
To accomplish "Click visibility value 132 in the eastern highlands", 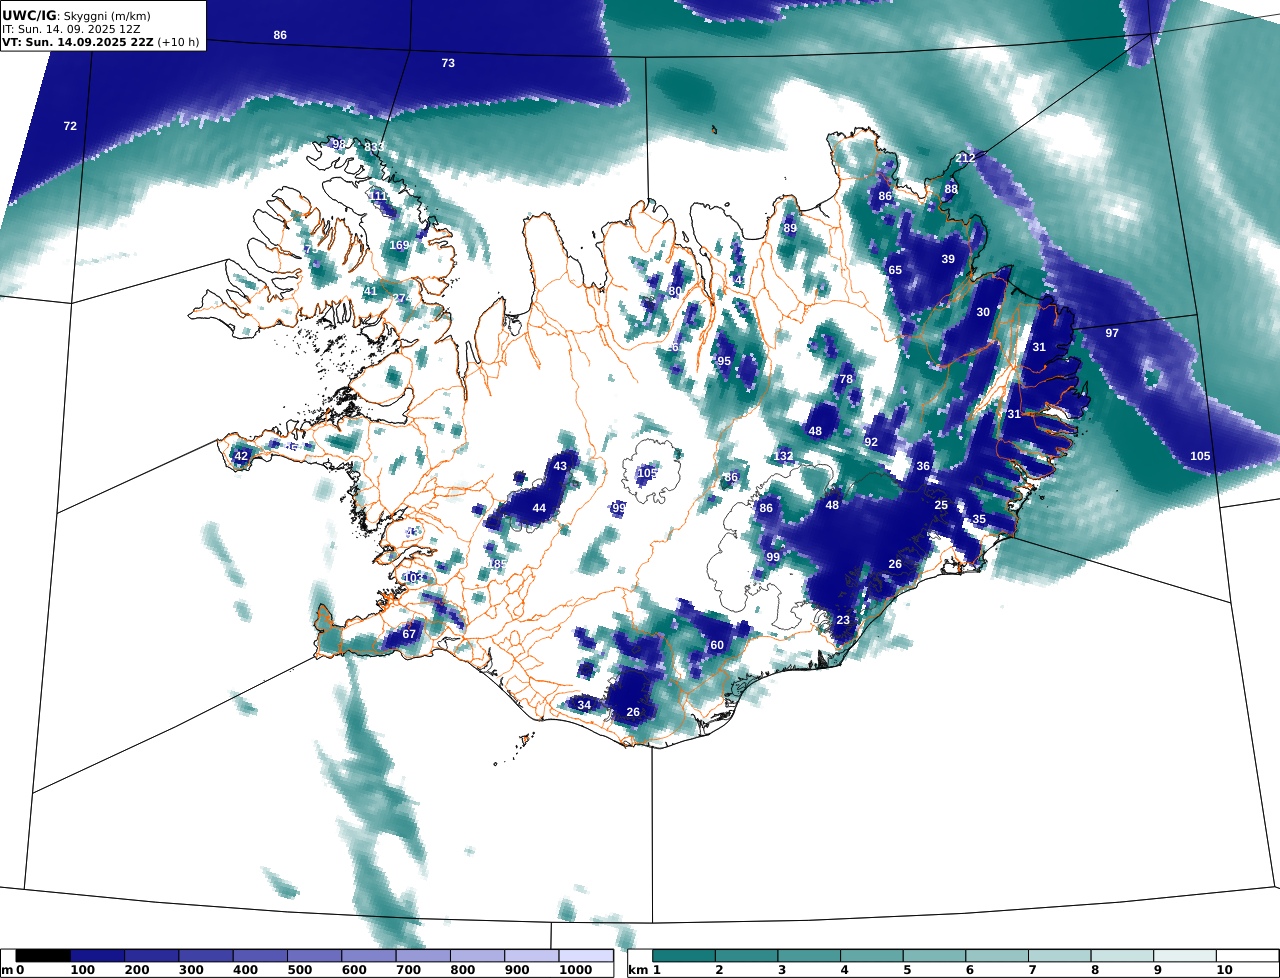I will click(x=783, y=456).
